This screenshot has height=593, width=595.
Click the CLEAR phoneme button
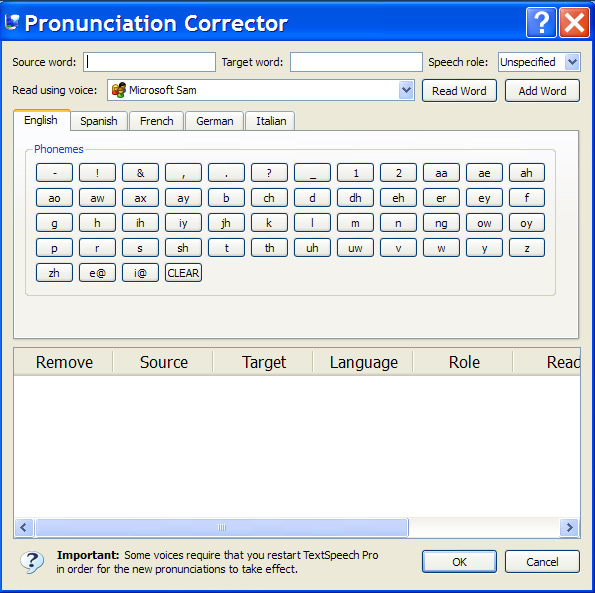183,273
